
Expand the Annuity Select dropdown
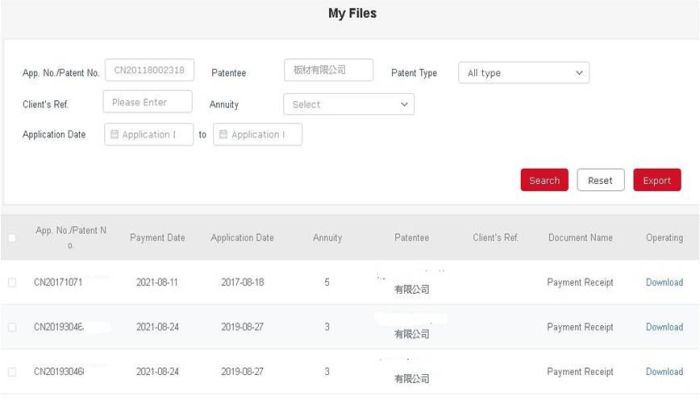tap(348, 104)
